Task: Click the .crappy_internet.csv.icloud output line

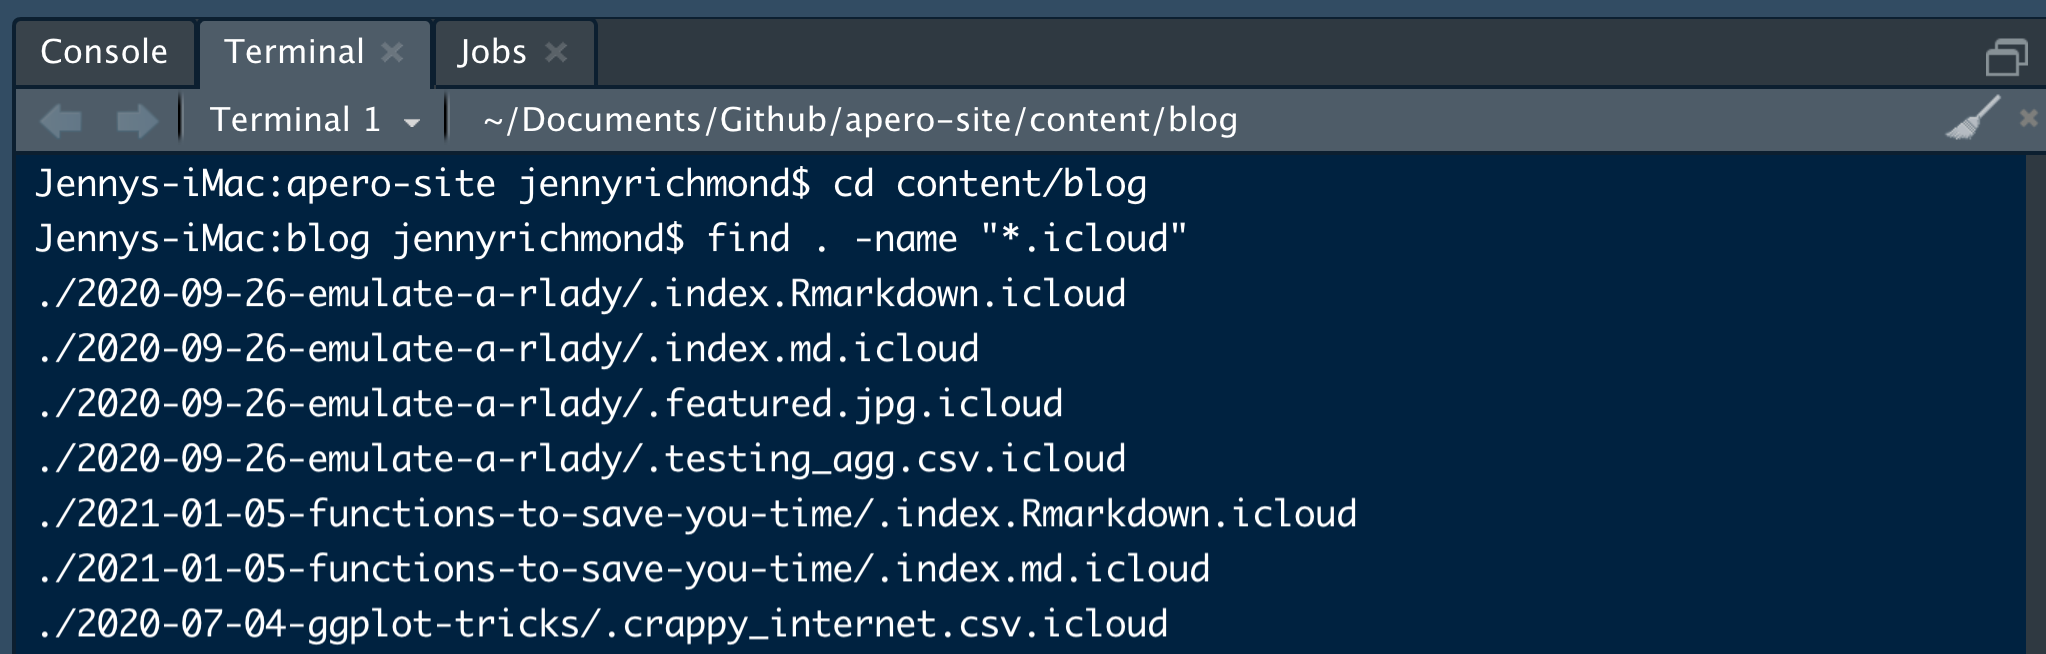Action: 602,624
